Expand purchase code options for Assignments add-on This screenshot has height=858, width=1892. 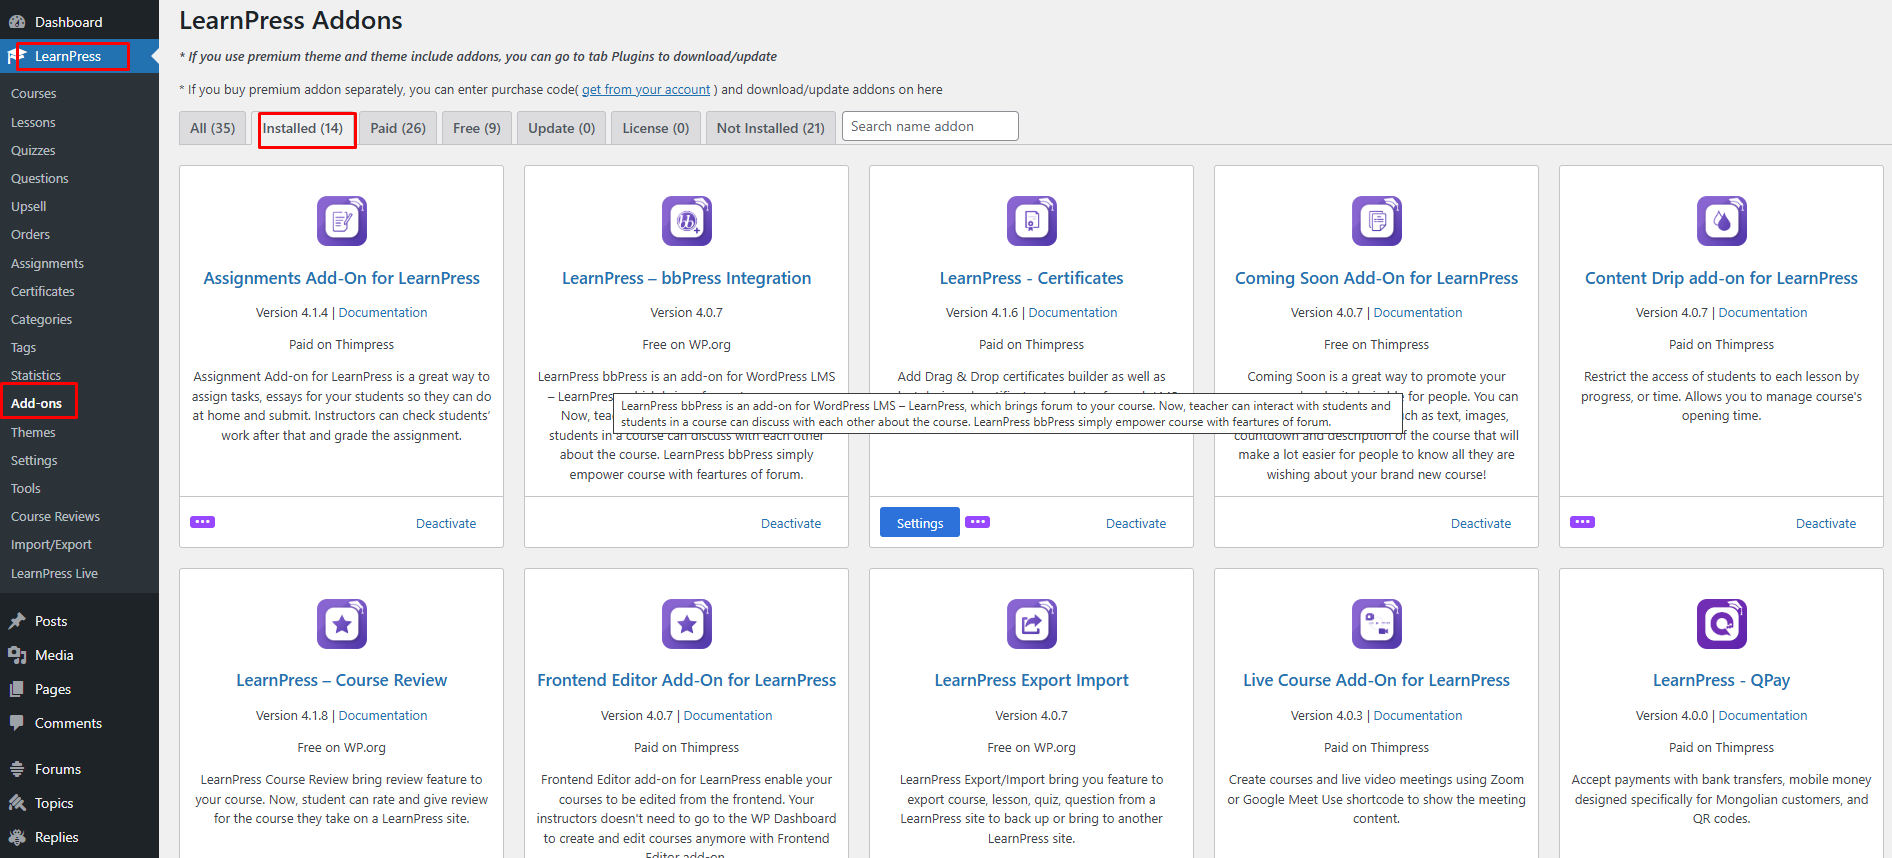tap(202, 522)
